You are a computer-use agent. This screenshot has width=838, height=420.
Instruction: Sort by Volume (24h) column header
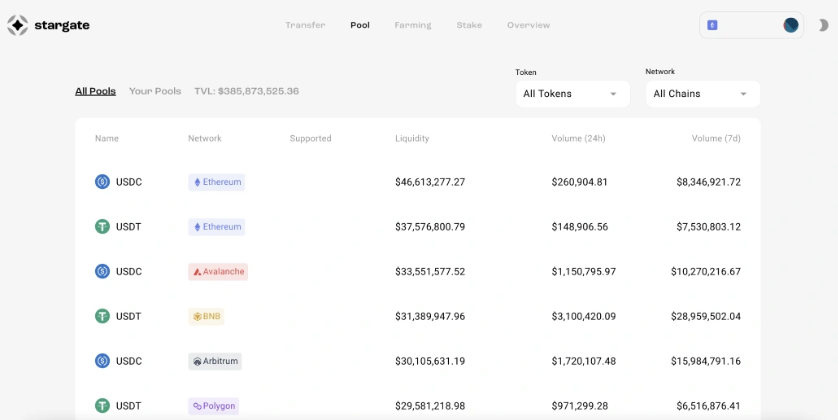click(578, 138)
